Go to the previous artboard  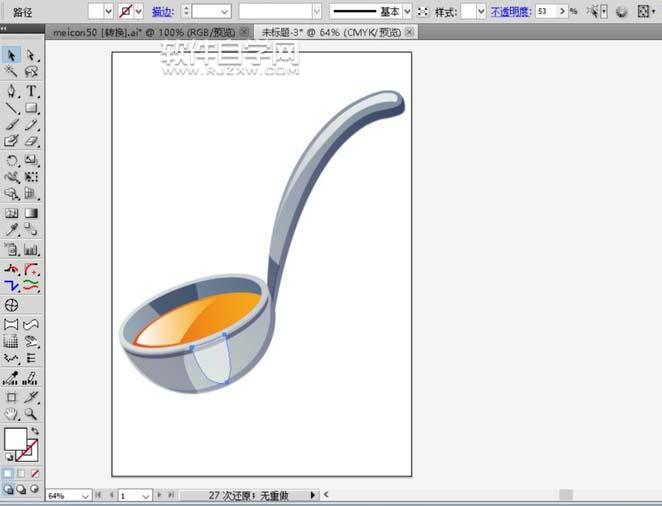[x=111, y=495]
